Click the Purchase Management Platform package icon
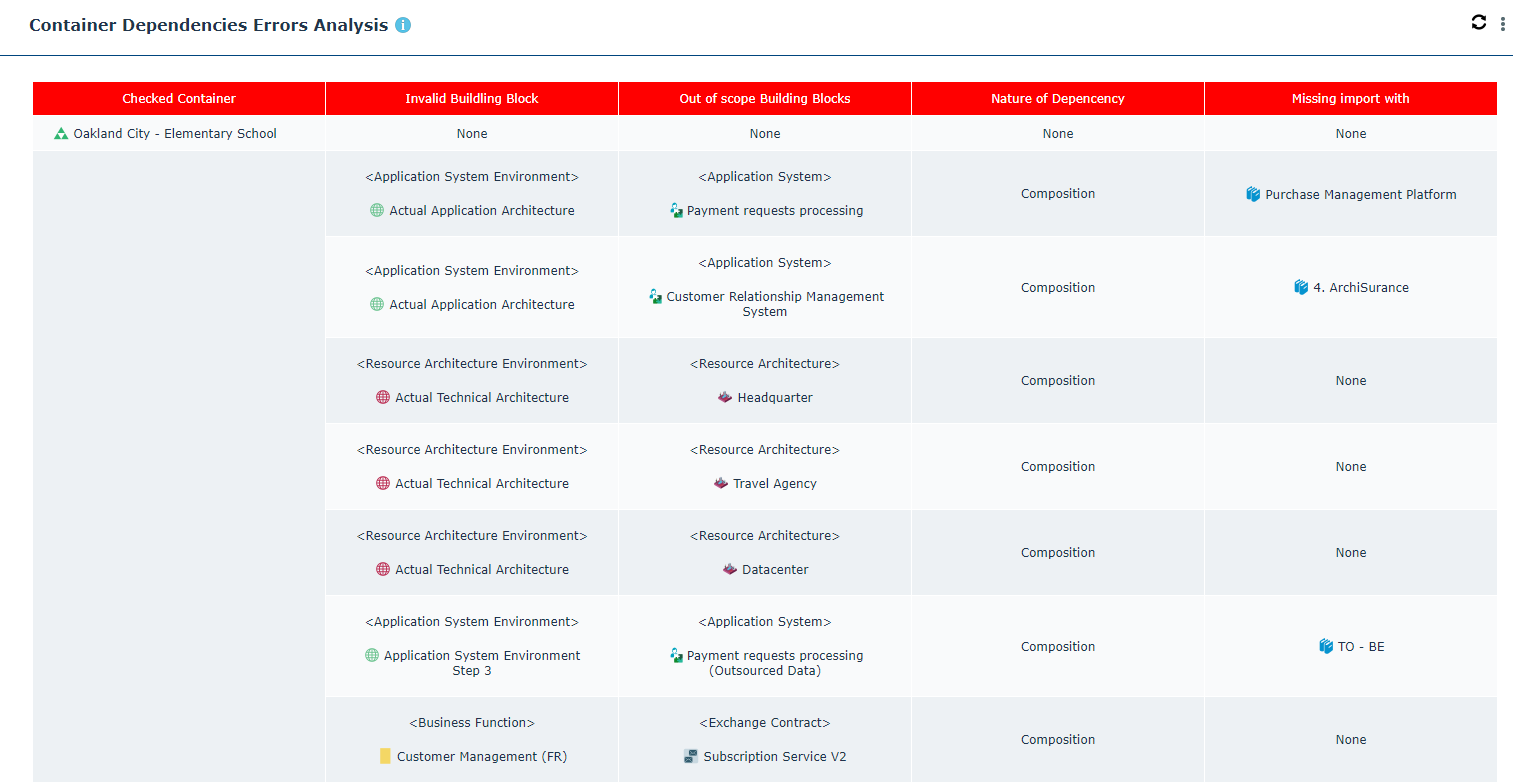The height and width of the screenshot is (782, 1513). point(1253,194)
